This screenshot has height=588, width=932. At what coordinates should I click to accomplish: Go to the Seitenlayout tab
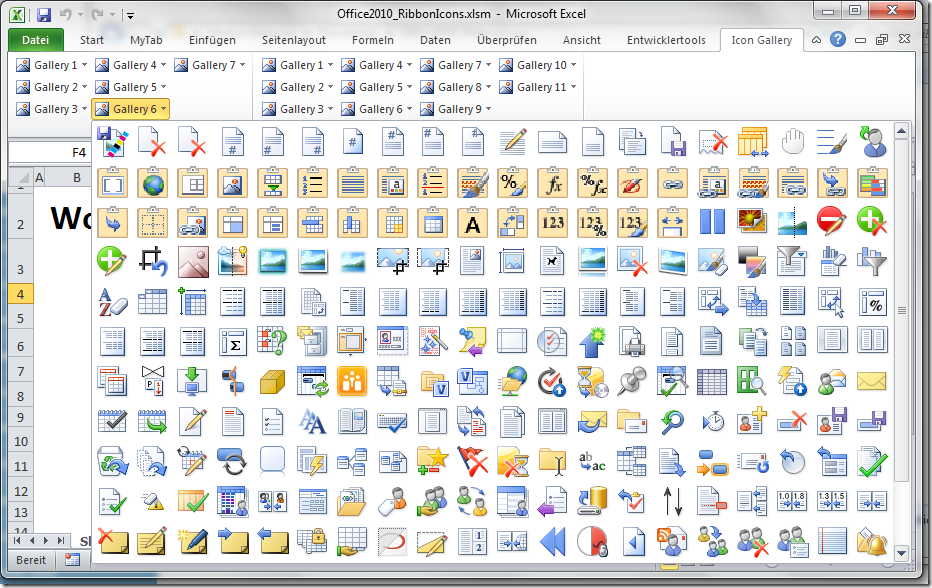pyautogui.click(x=294, y=40)
